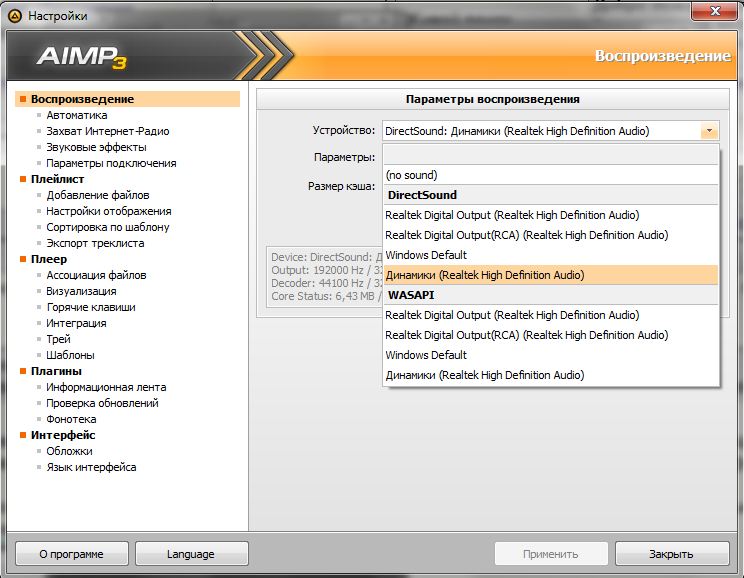Open Параметры подключения settings page
Screen dimensions: 744x578
click(111, 163)
